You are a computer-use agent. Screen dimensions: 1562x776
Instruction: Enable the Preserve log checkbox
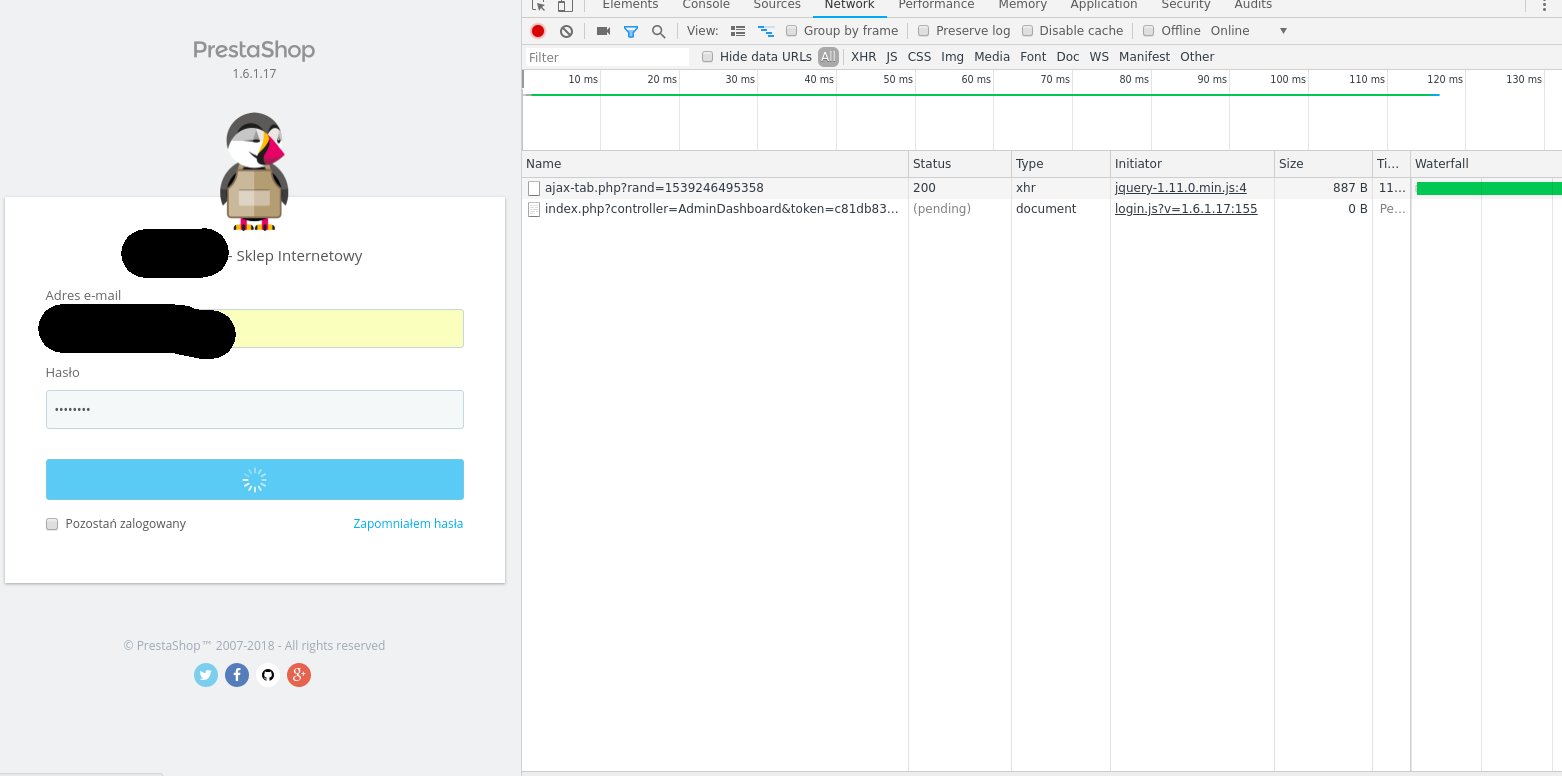(924, 31)
